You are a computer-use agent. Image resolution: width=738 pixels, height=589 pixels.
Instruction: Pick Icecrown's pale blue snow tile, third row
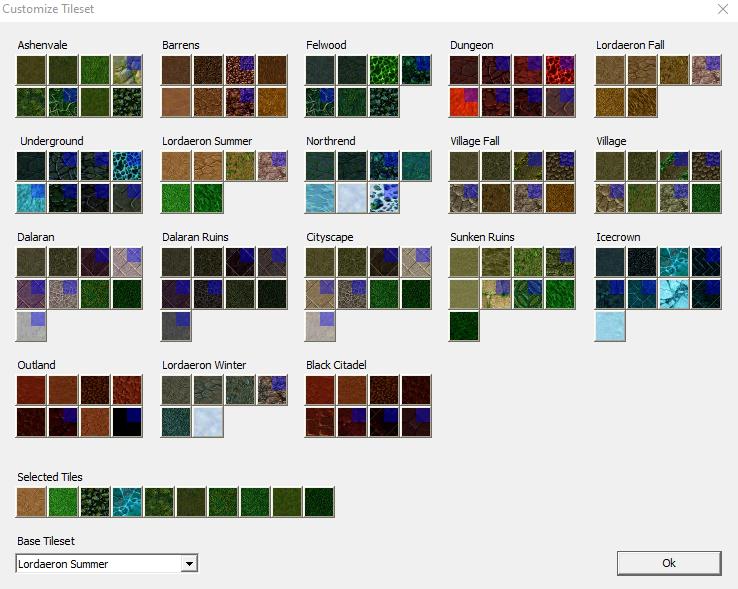[610, 326]
